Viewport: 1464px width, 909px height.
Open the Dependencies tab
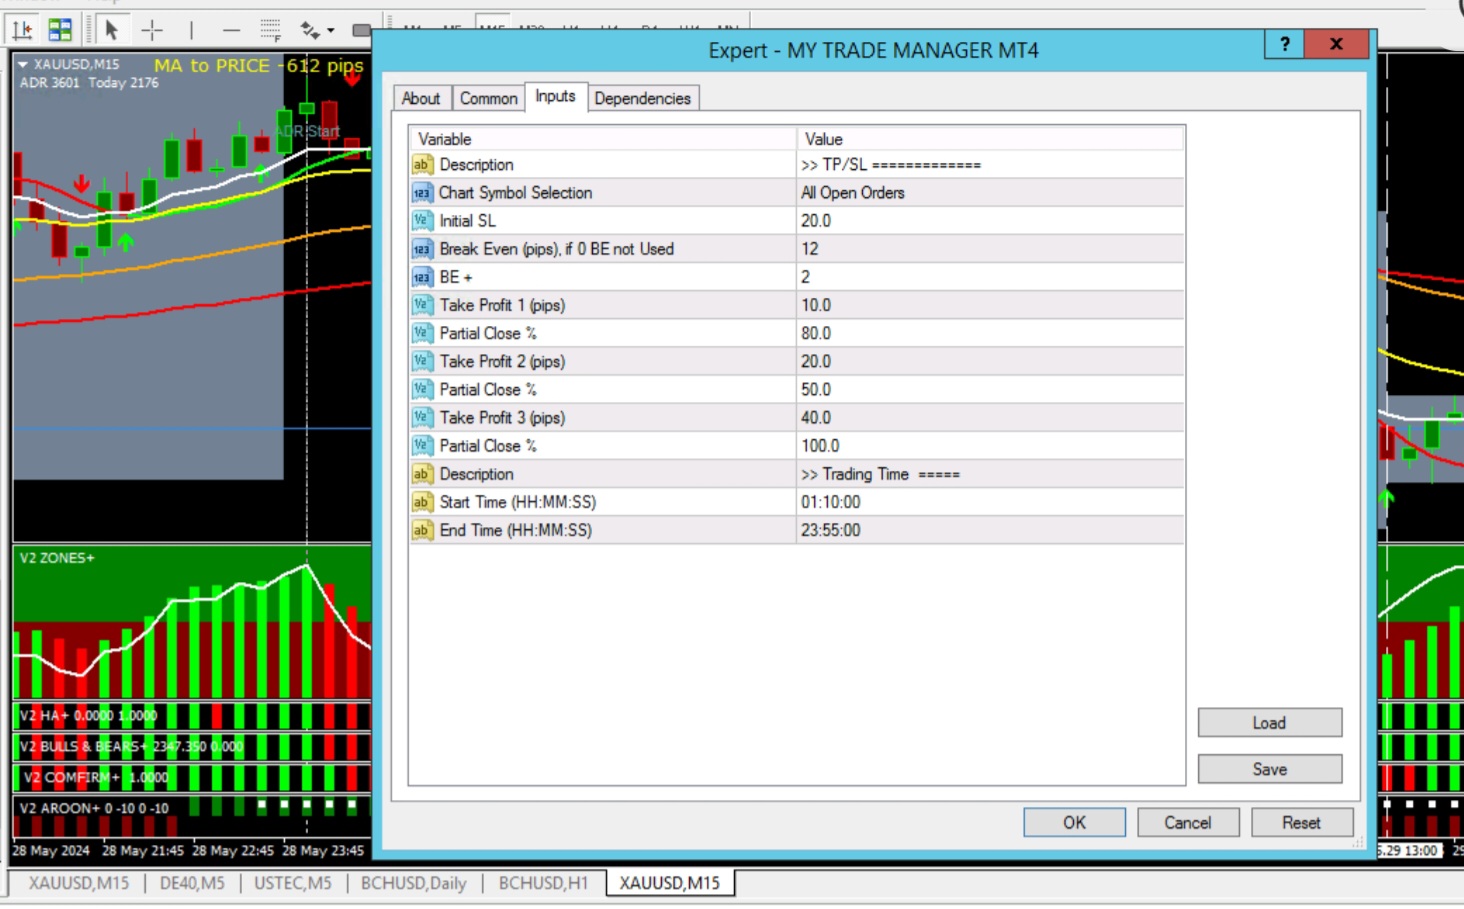pos(642,98)
